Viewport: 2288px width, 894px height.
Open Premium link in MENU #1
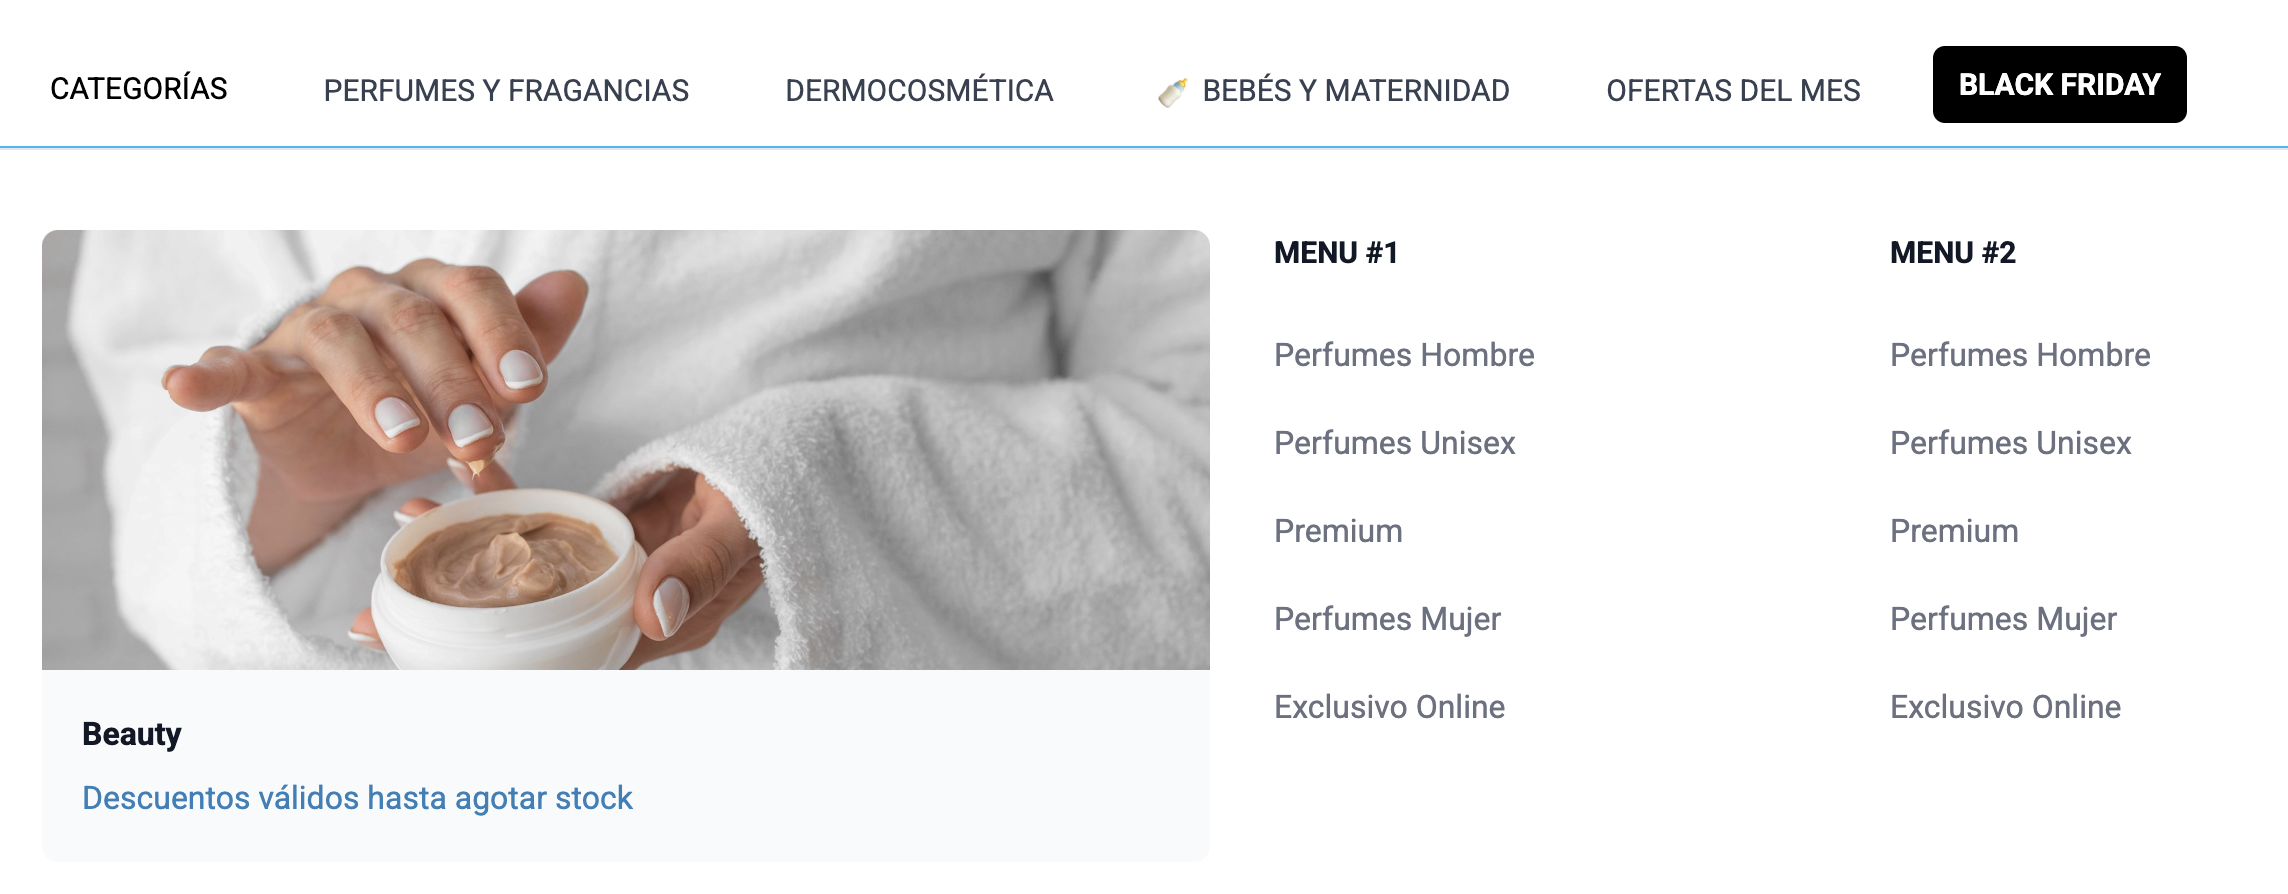[1338, 531]
